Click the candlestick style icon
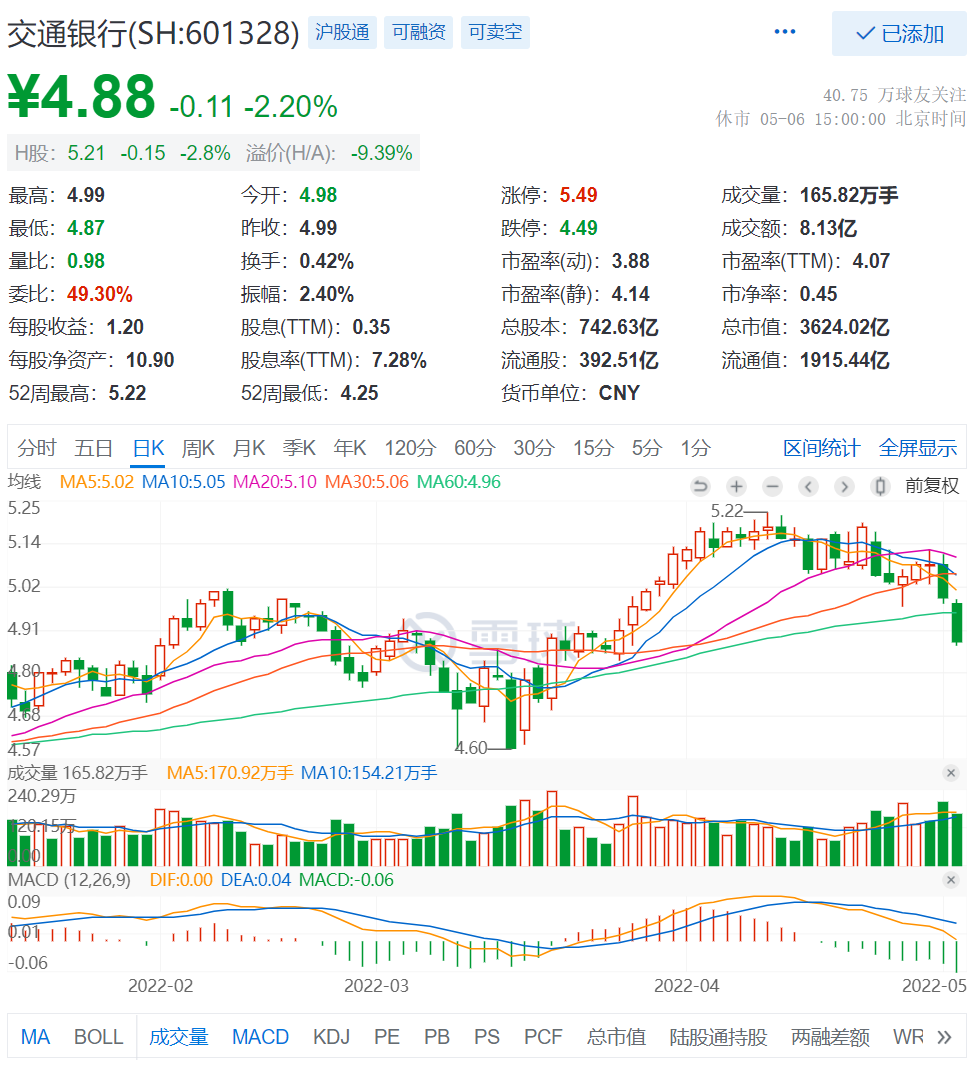This screenshot has height=1066, width=978. [880, 486]
